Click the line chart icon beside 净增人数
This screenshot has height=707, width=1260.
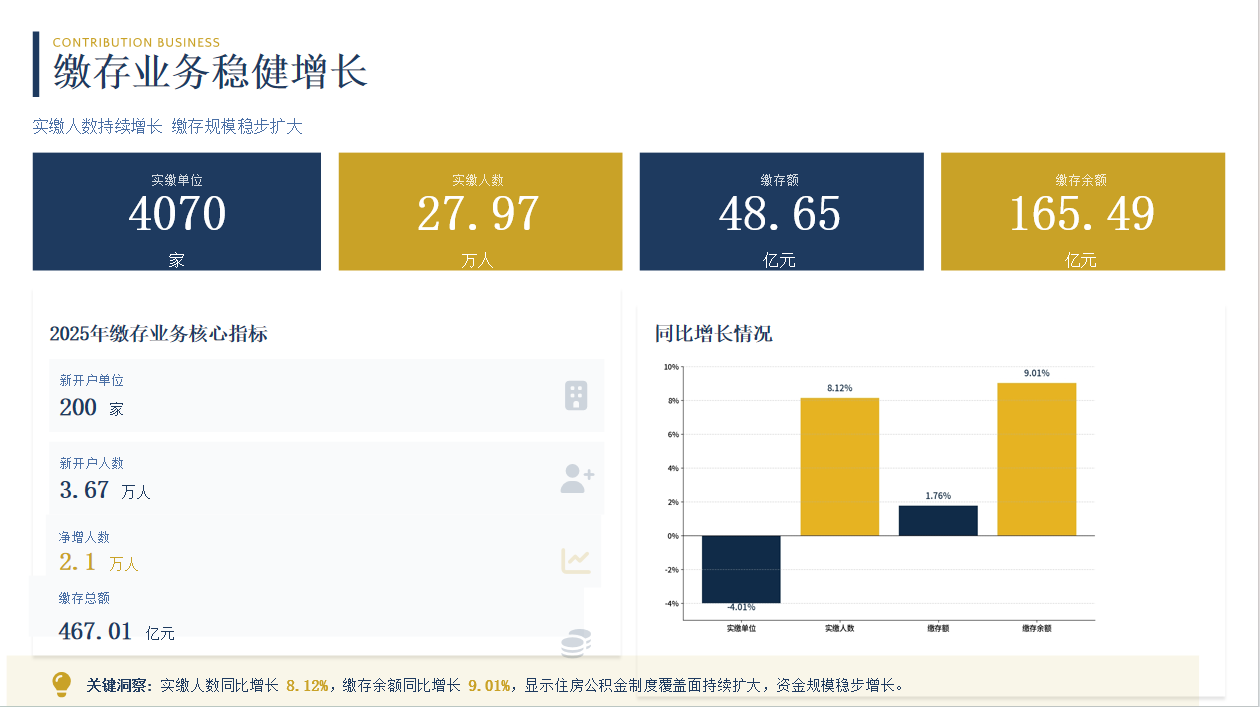point(576,561)
